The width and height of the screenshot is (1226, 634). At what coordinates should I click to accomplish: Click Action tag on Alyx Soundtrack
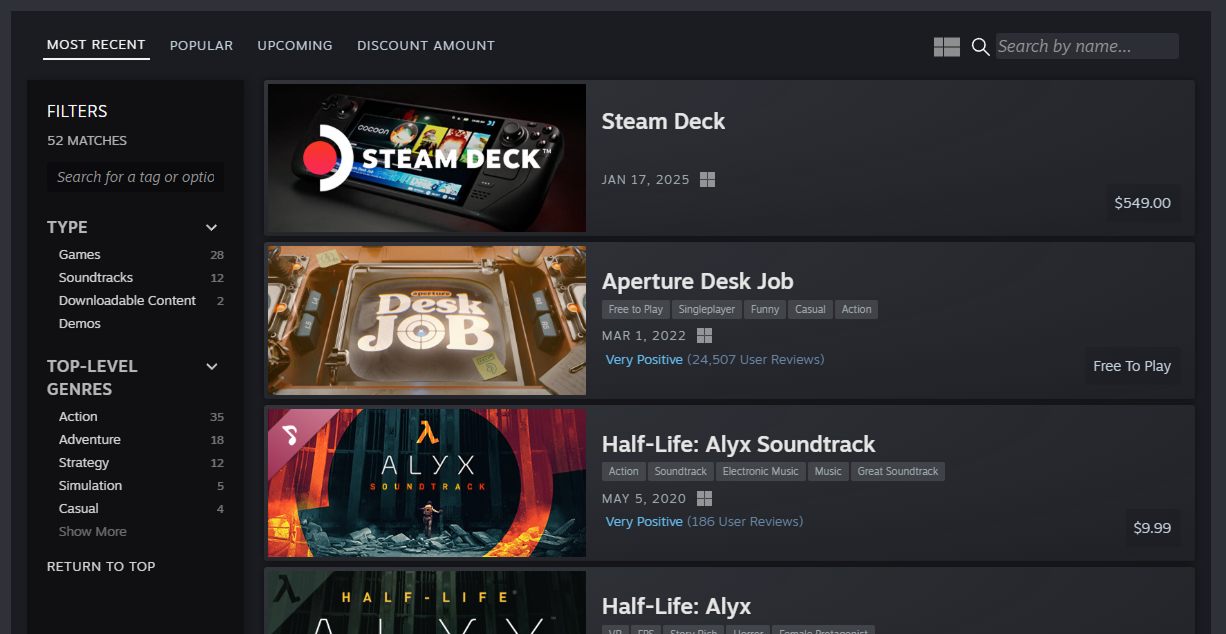(x=624, y=472)
